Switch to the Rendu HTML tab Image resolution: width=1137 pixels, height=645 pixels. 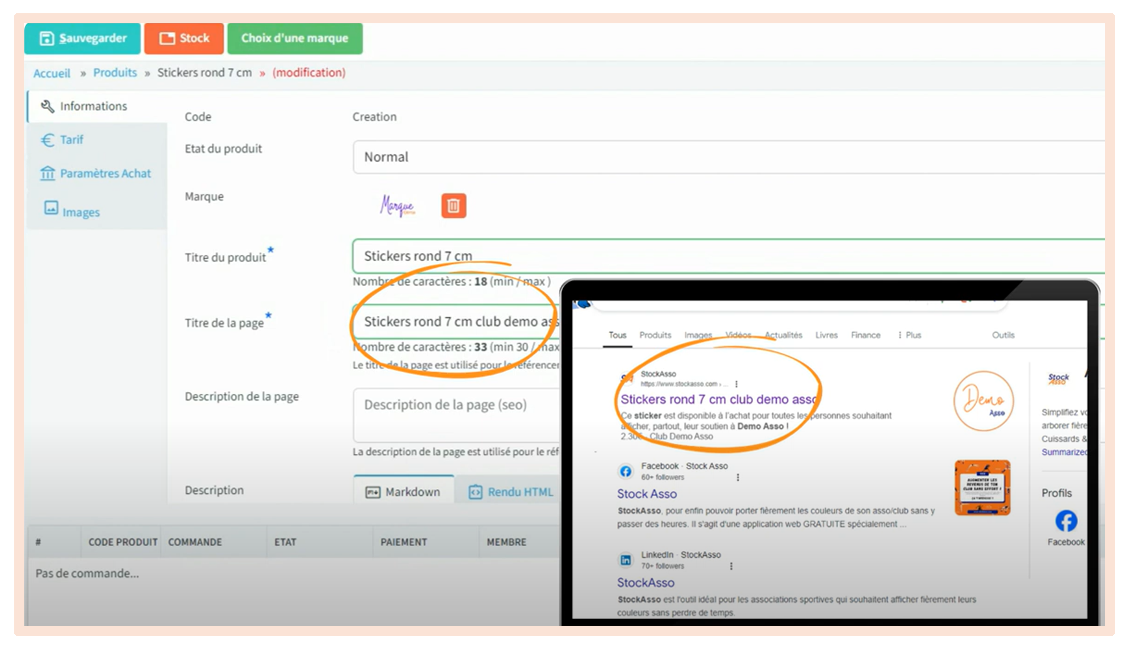coord(510,492)
